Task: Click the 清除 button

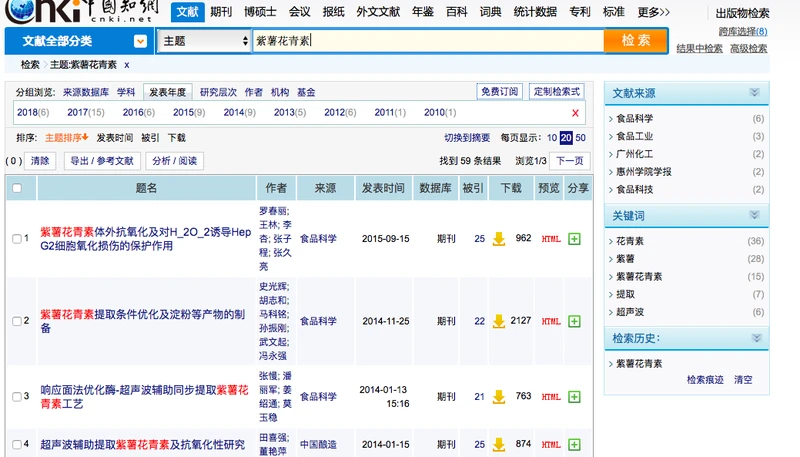Action: point(40,161)
